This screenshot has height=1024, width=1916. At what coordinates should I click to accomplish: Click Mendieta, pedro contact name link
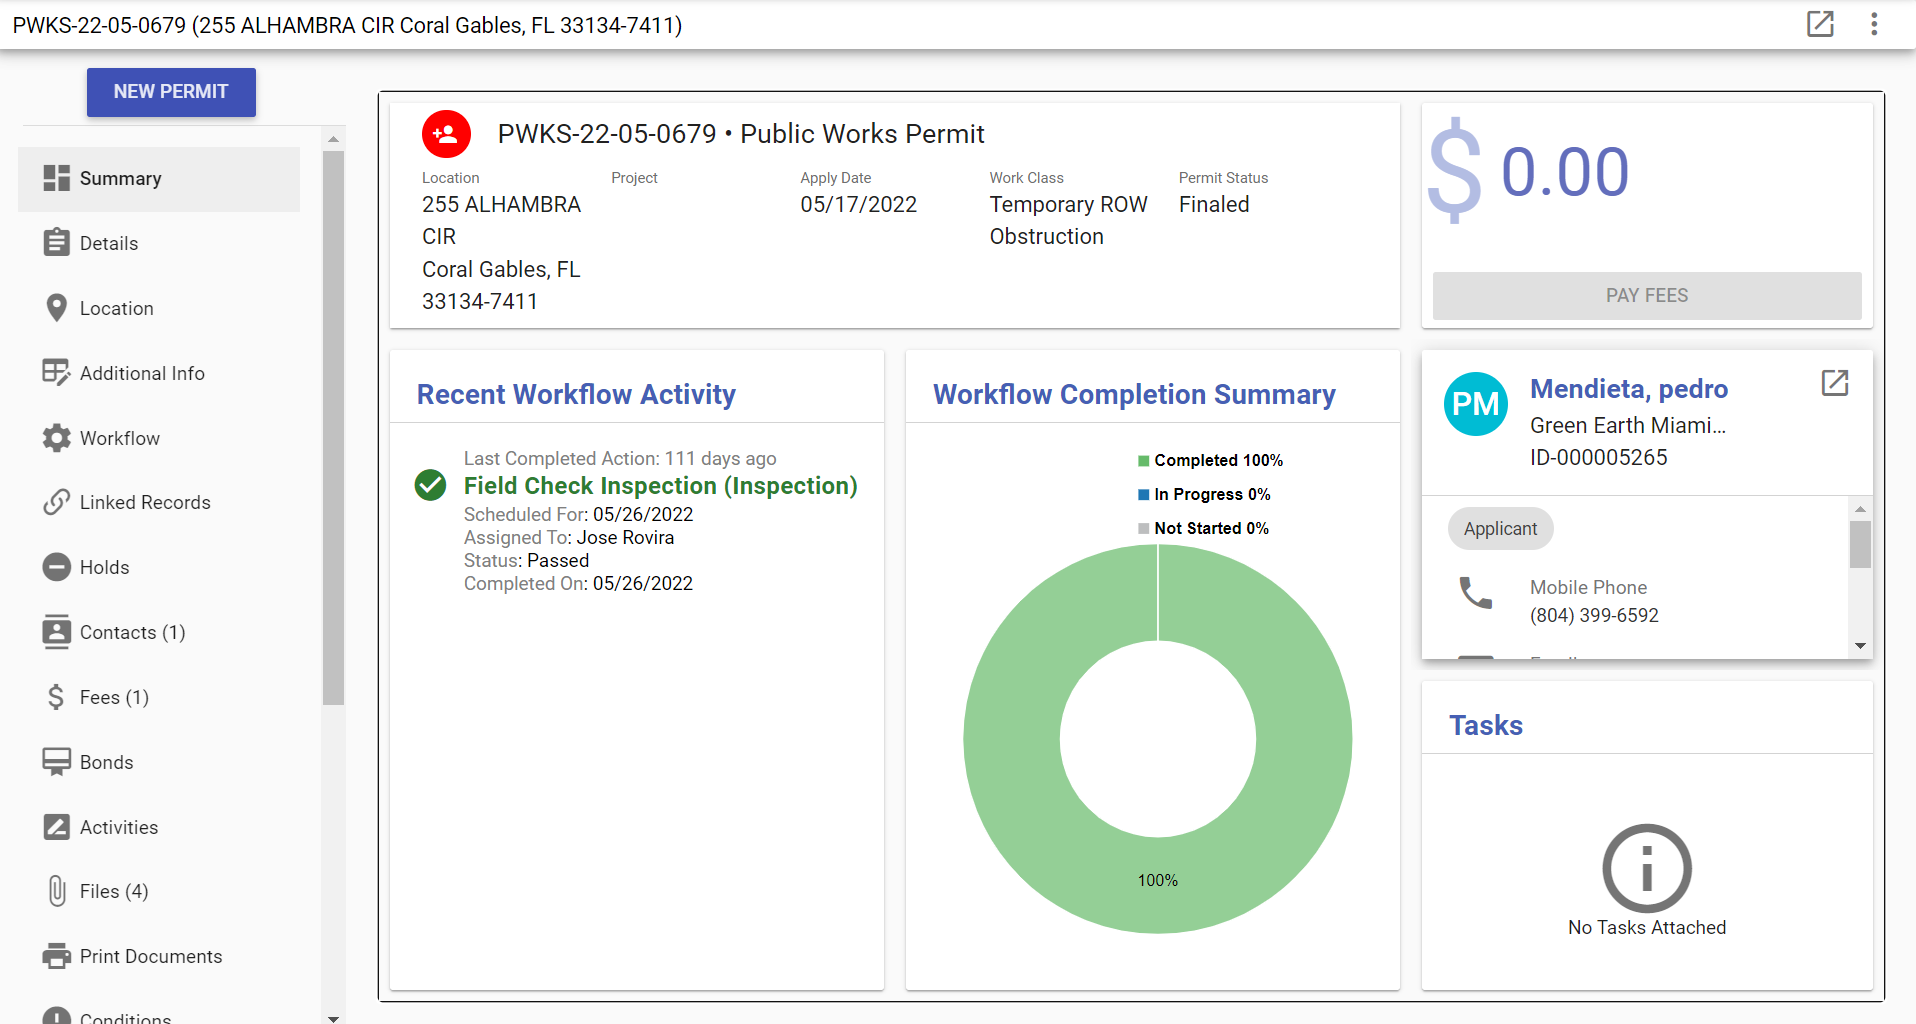(1628, 389)
